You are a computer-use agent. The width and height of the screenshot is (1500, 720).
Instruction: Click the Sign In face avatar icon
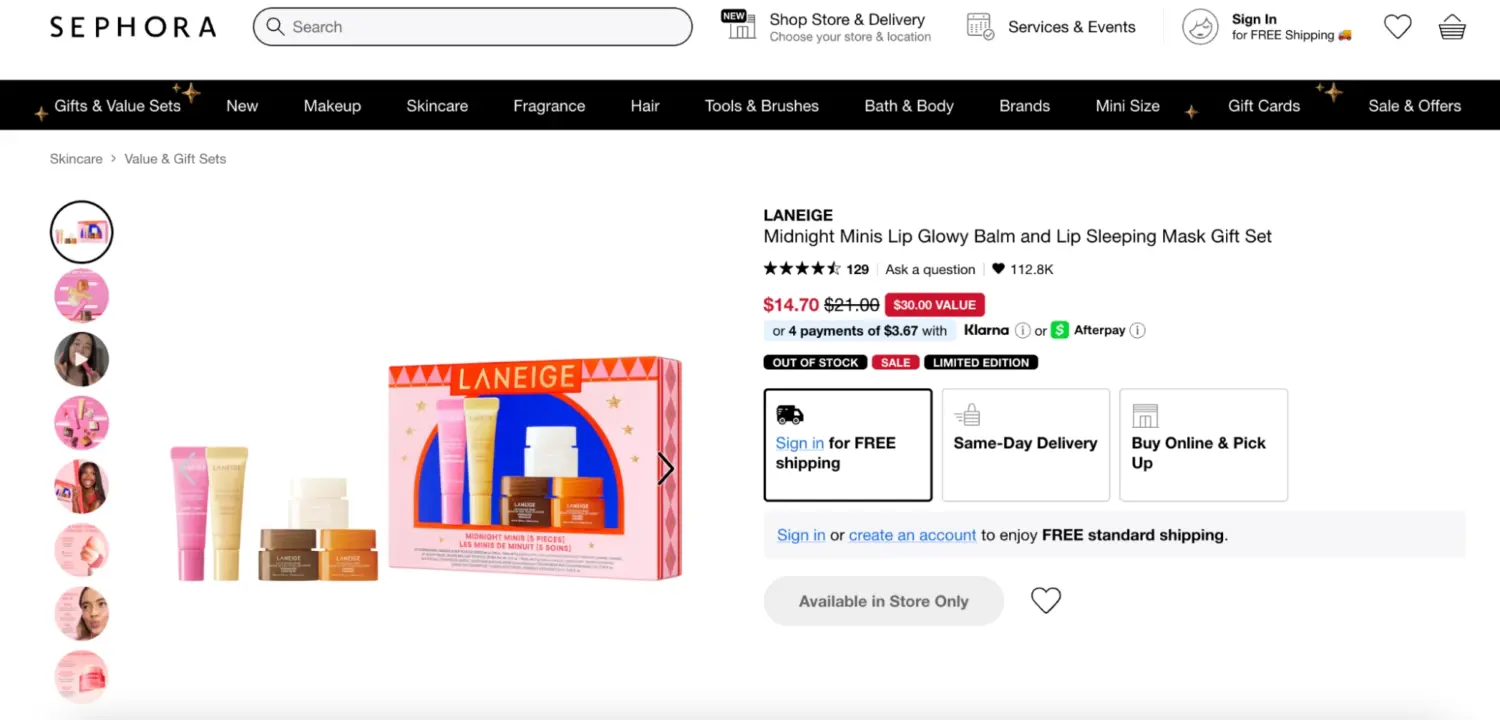1200,27
